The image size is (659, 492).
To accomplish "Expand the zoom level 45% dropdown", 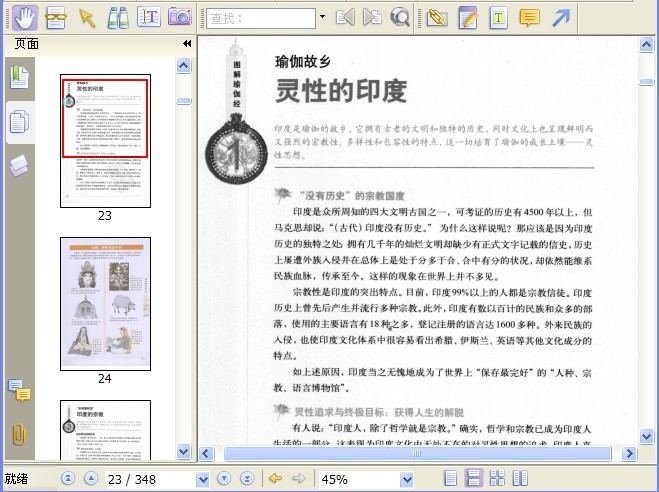I will point(407,479).
